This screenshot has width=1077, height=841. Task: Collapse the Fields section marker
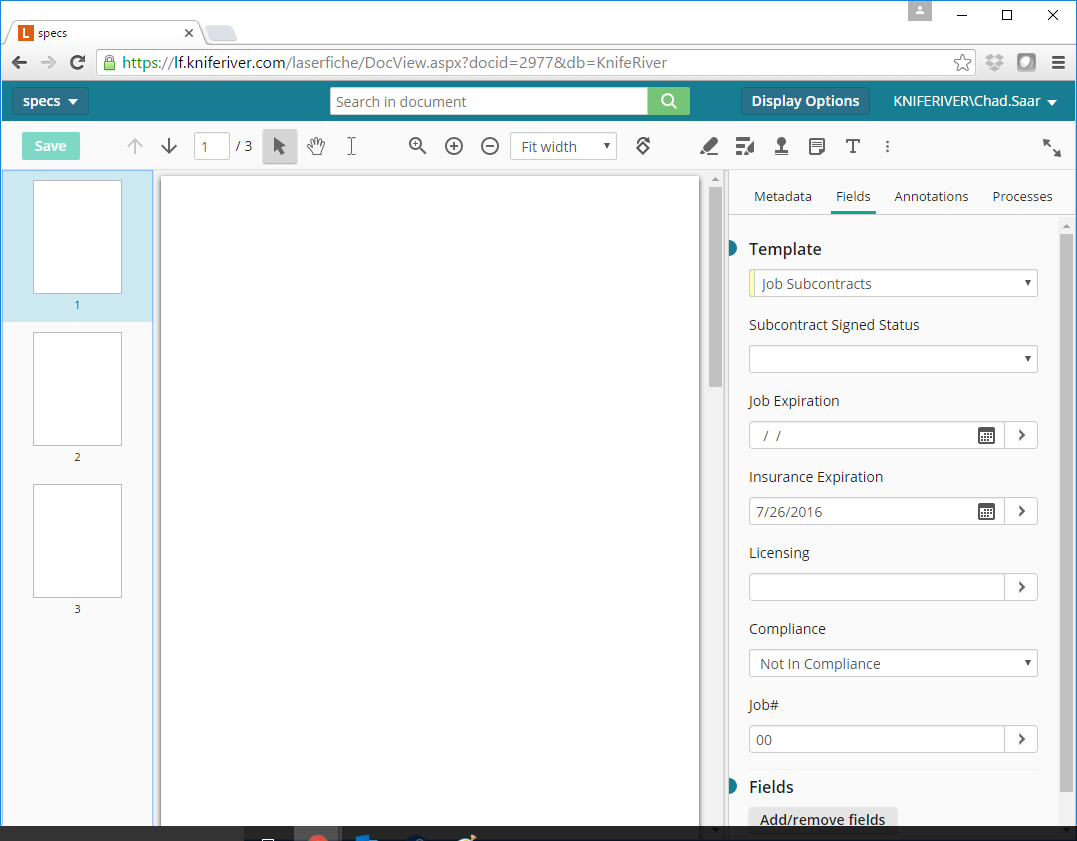pyautogui.click(x=732, y=786)
